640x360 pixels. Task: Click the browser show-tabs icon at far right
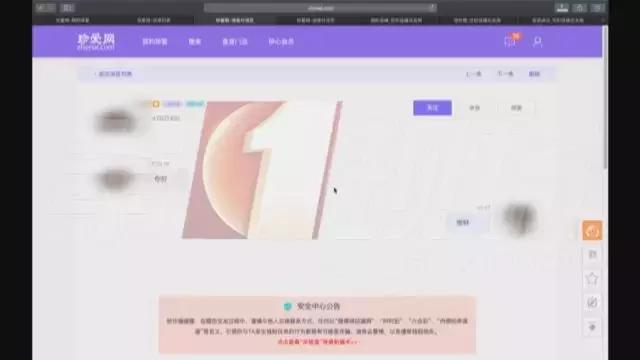coord(598,7)
